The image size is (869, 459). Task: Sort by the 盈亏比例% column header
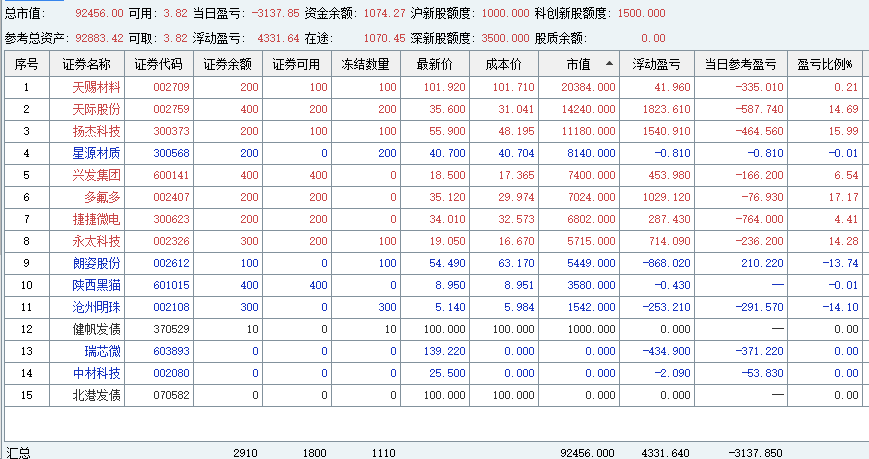[x=825, y=64]
